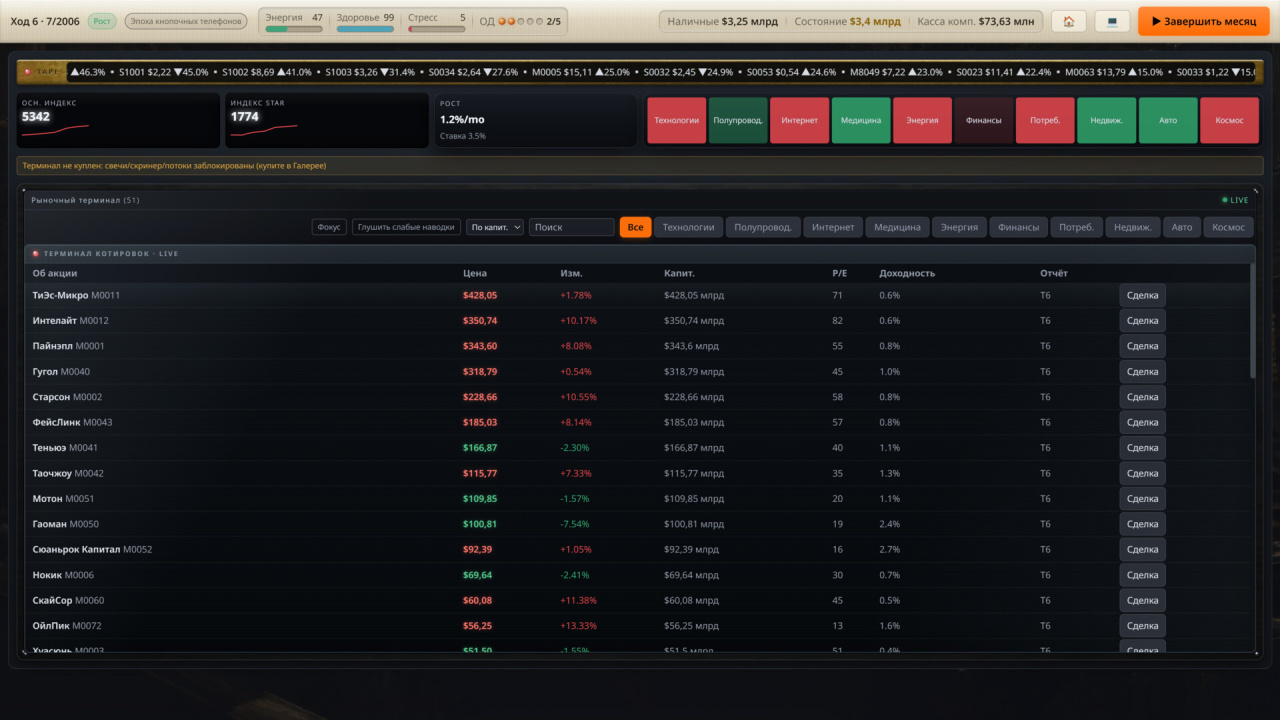This screenshot has height=720, width=1280.
Task: Click the Поиск search field
Action: 572,227
